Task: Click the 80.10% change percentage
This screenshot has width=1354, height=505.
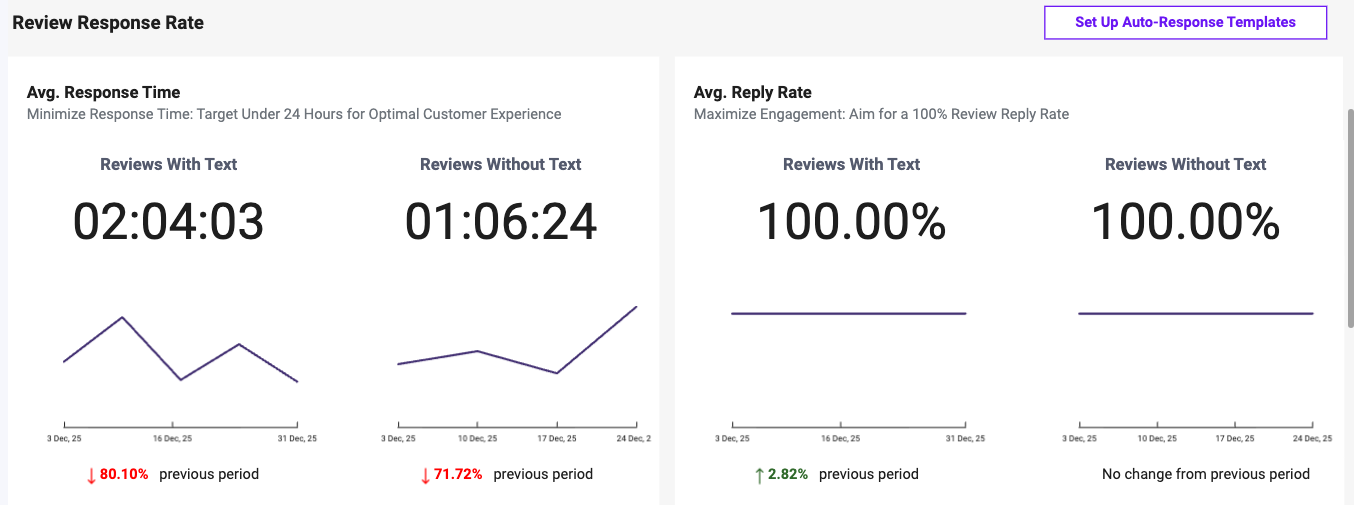Action: point(124,474)
